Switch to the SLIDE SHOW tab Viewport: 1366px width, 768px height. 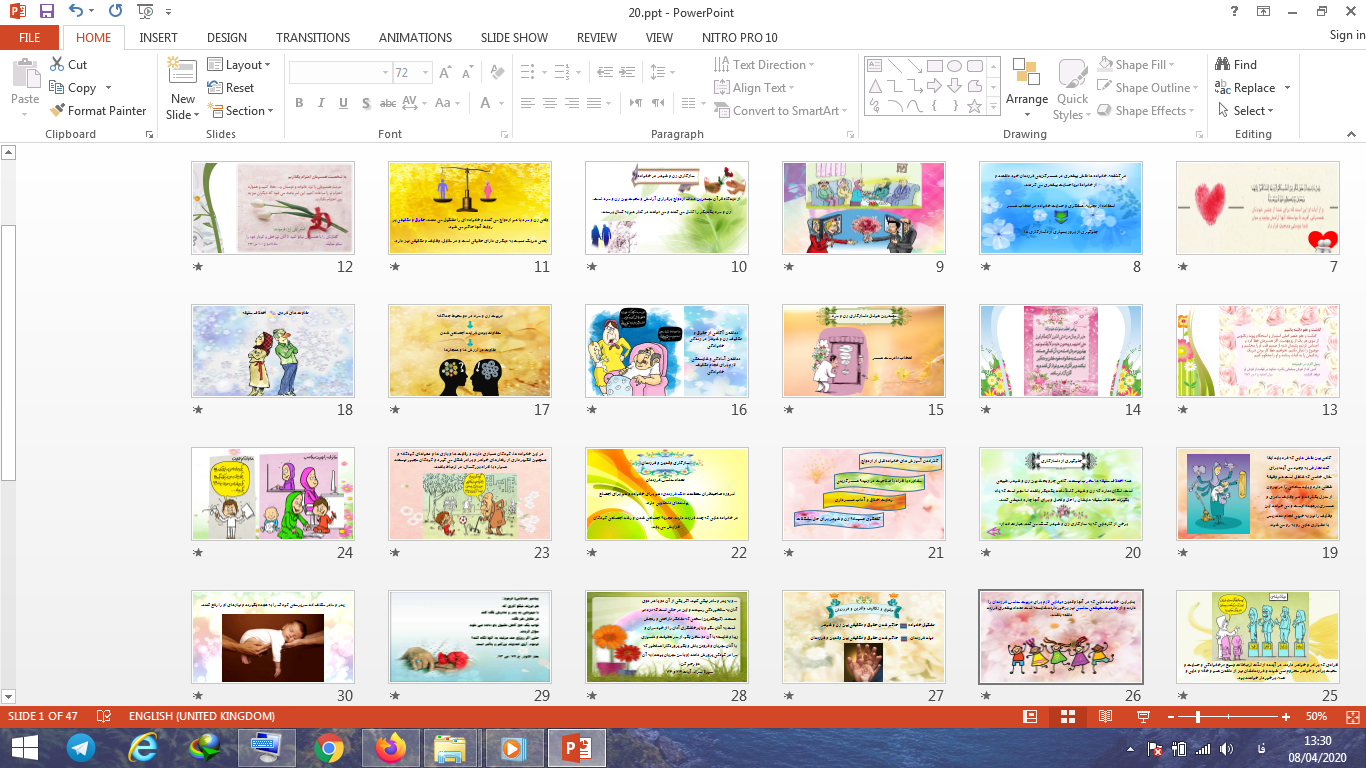tap(514, 37)
